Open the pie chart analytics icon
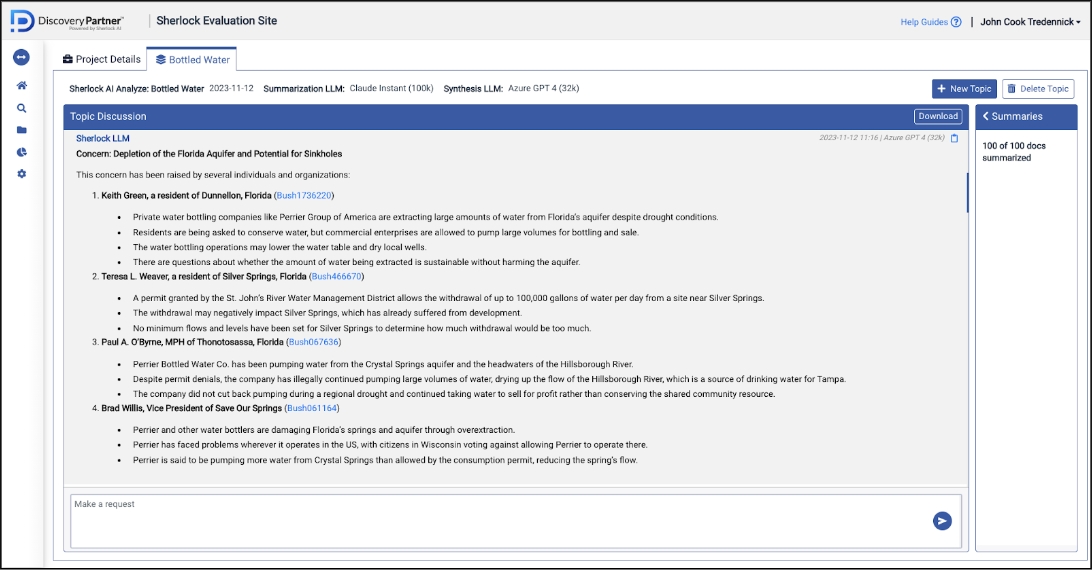 tap(22, 152)
